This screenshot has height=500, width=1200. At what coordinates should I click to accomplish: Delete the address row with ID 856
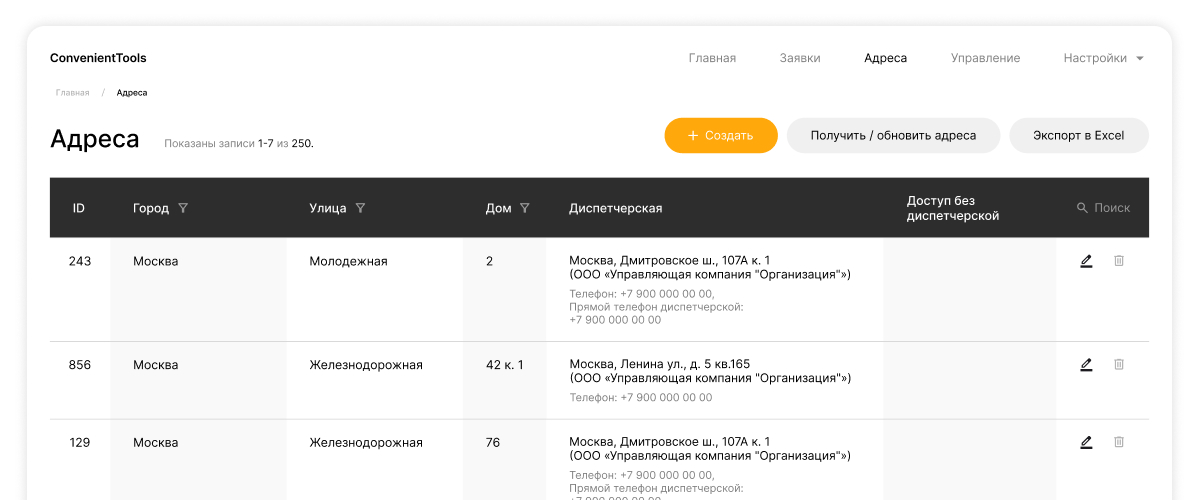tap(1119, 365)
